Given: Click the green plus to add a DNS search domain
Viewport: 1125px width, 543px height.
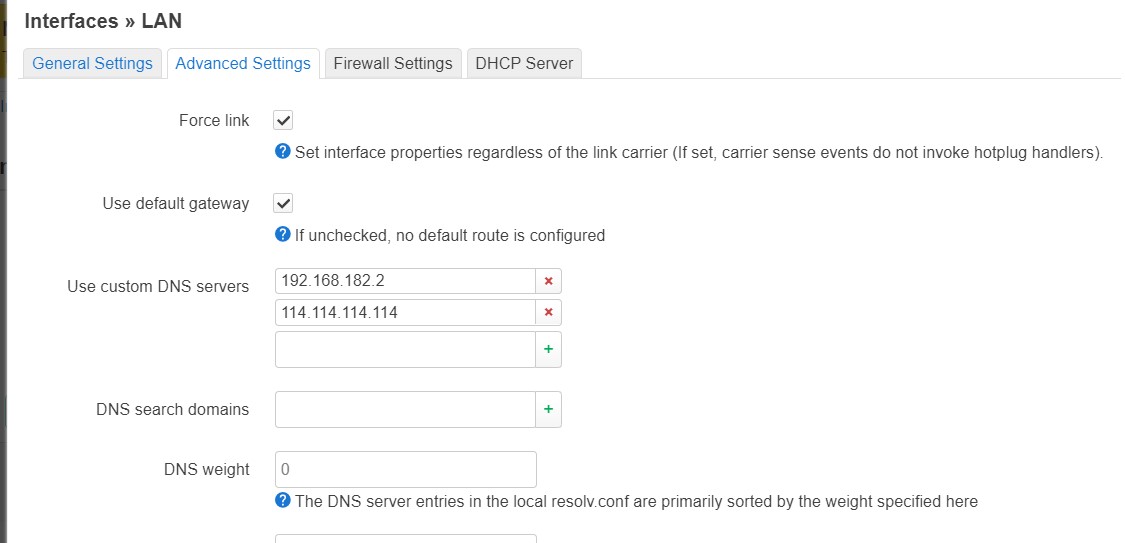Looking at the screenshot, I should click(x=548, y=409).
